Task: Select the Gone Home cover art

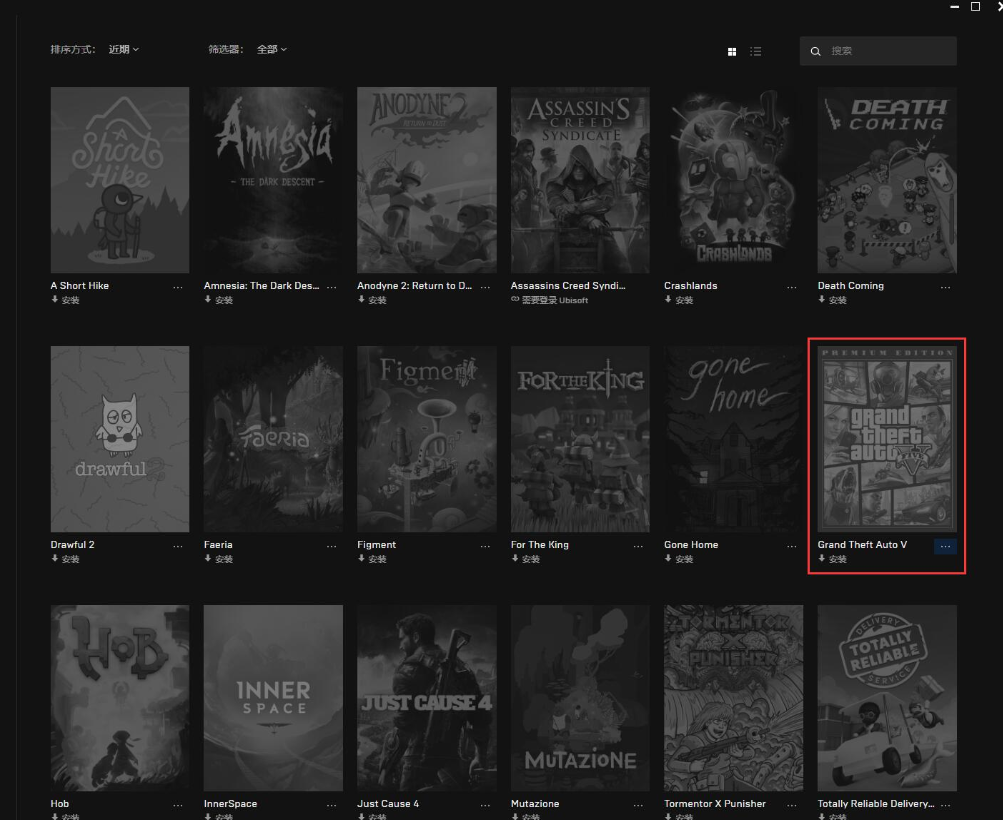Action: tap(734, 439)
